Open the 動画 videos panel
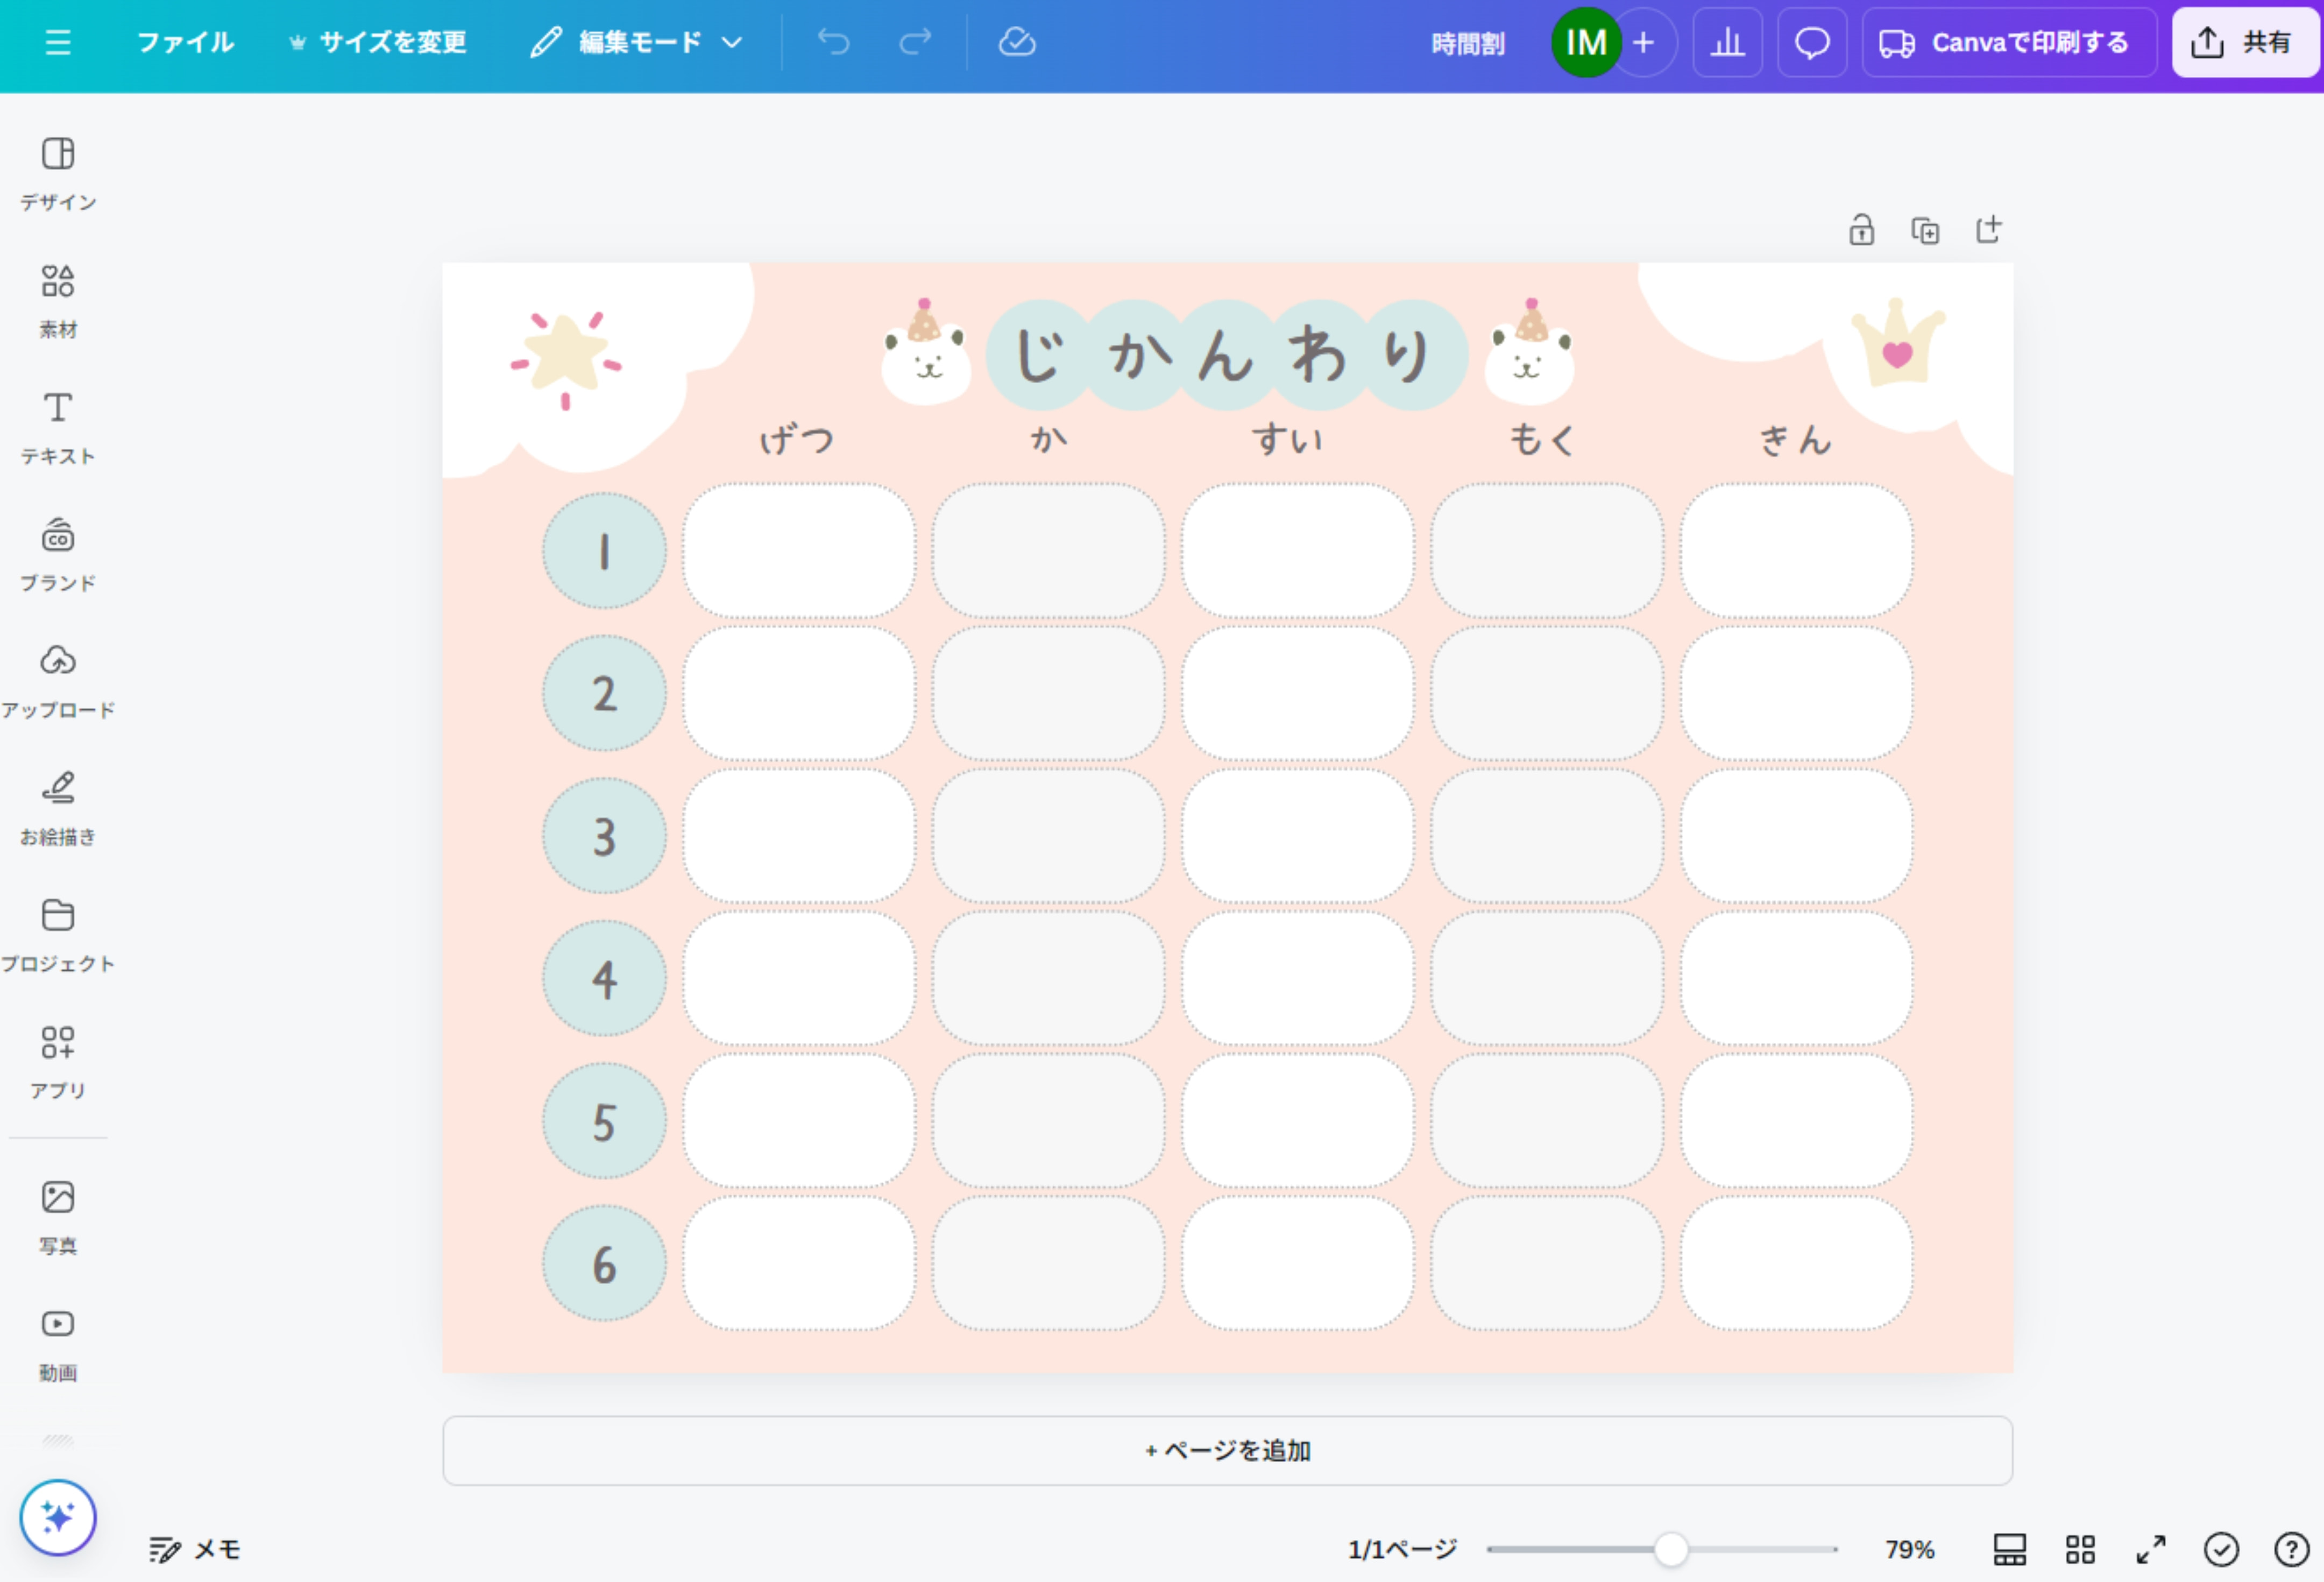The image size is (2324, 1582). pos(58,1345)
